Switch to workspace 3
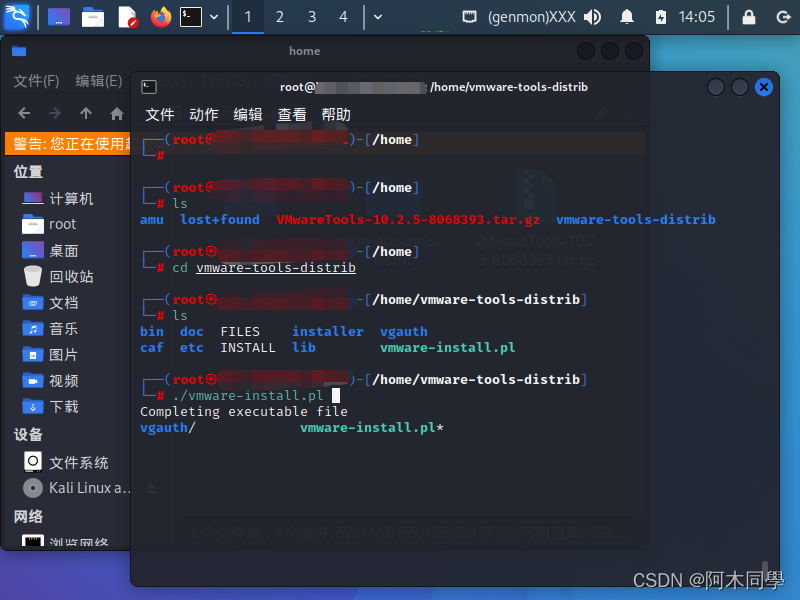The height and width of the screenshot is (600, 800). (312, 17)
